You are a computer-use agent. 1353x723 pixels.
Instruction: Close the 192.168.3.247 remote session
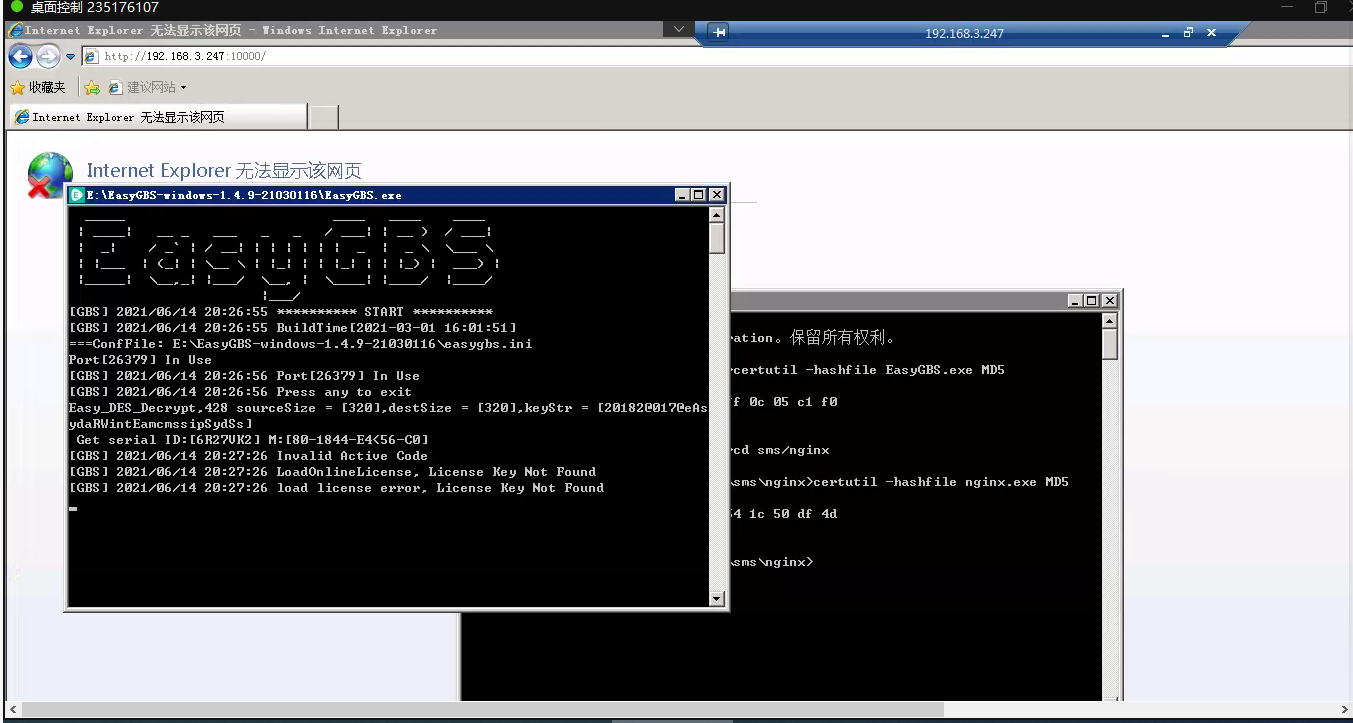[x=1211, y=33]
